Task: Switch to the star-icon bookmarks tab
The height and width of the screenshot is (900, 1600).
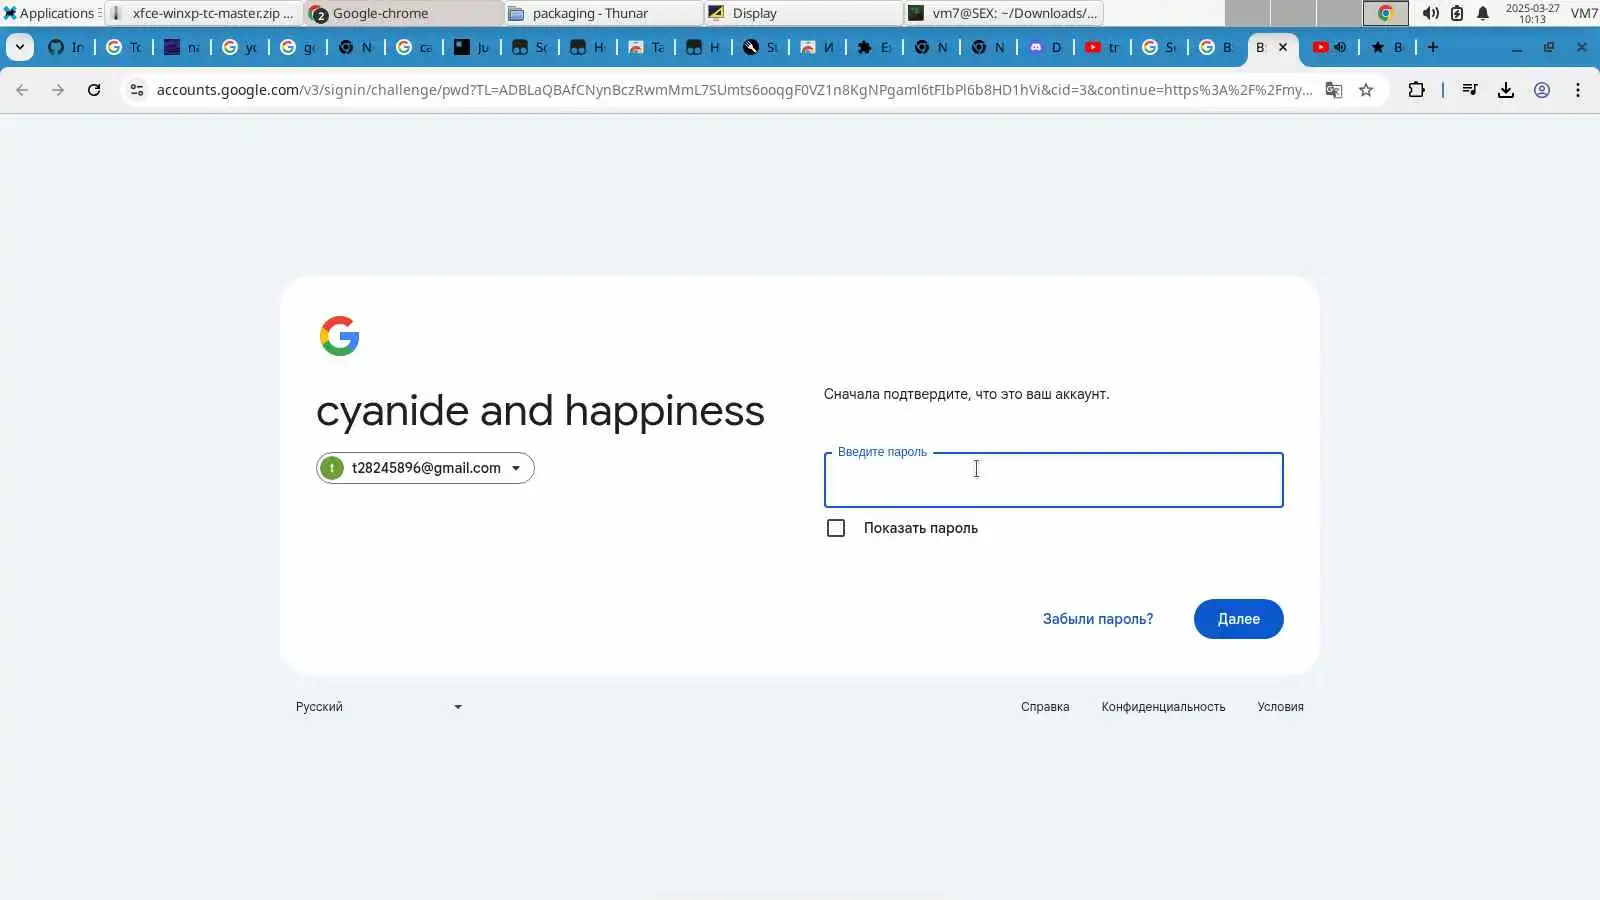Action: (x=1387, y=47)
